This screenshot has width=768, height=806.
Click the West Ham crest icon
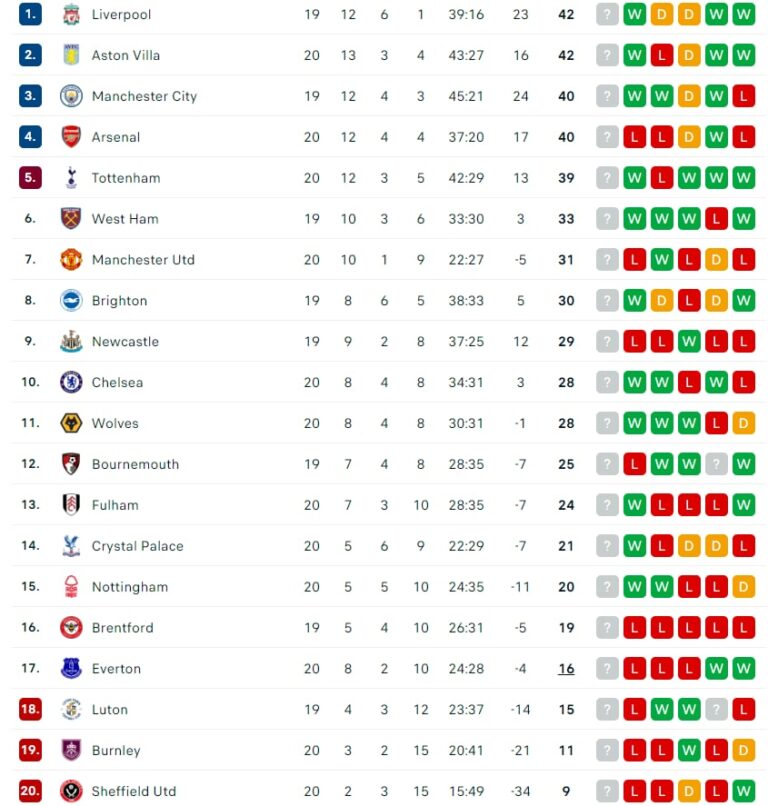click(x=70, y=219)
